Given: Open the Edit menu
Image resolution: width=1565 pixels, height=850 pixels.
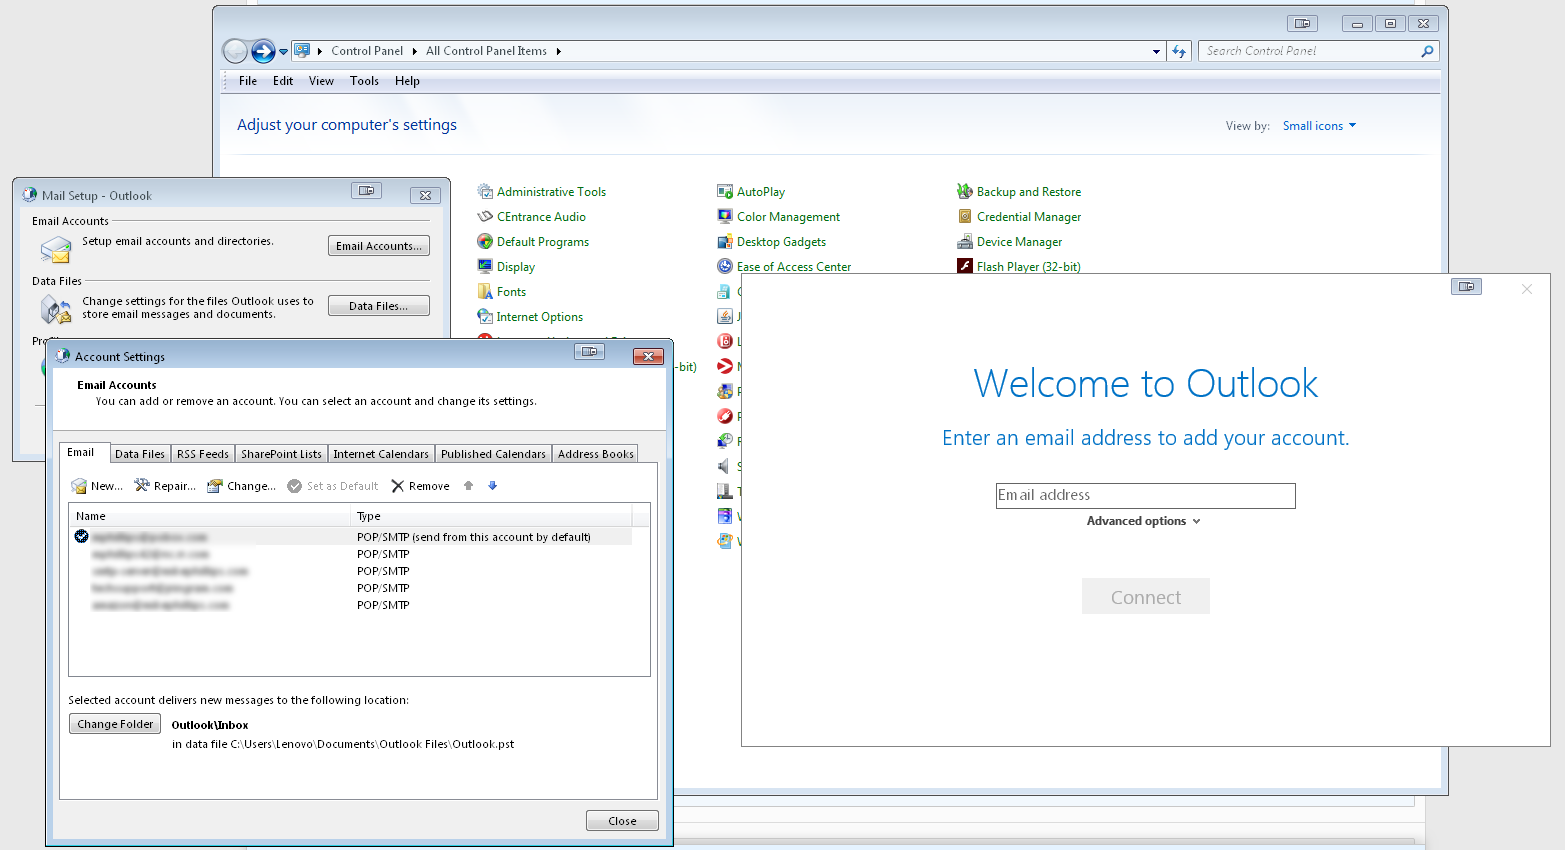Looking at the screenshot, I should coord(283,81).
